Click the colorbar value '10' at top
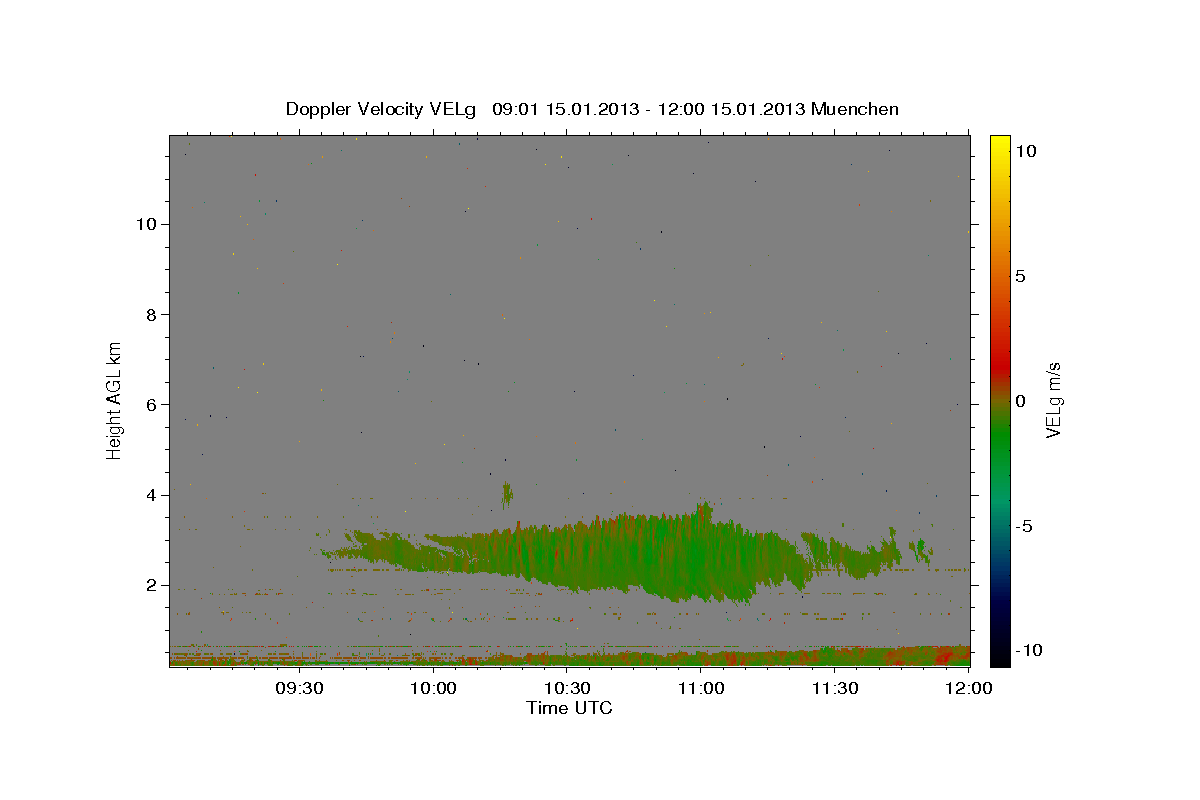The width and height of the screenshot is (1200, 800). (x=1026, y=151)
